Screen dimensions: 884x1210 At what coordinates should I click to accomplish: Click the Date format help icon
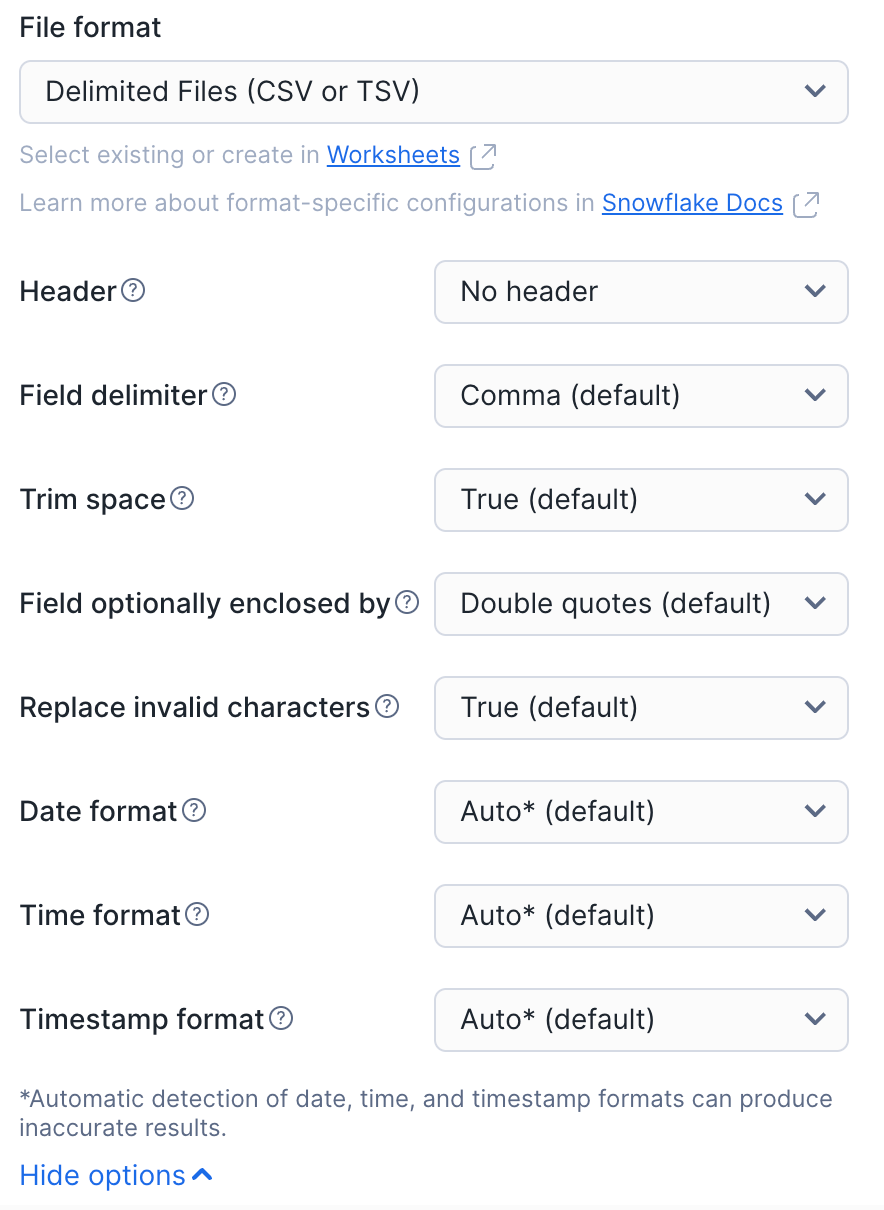click(x=194, y=811)
